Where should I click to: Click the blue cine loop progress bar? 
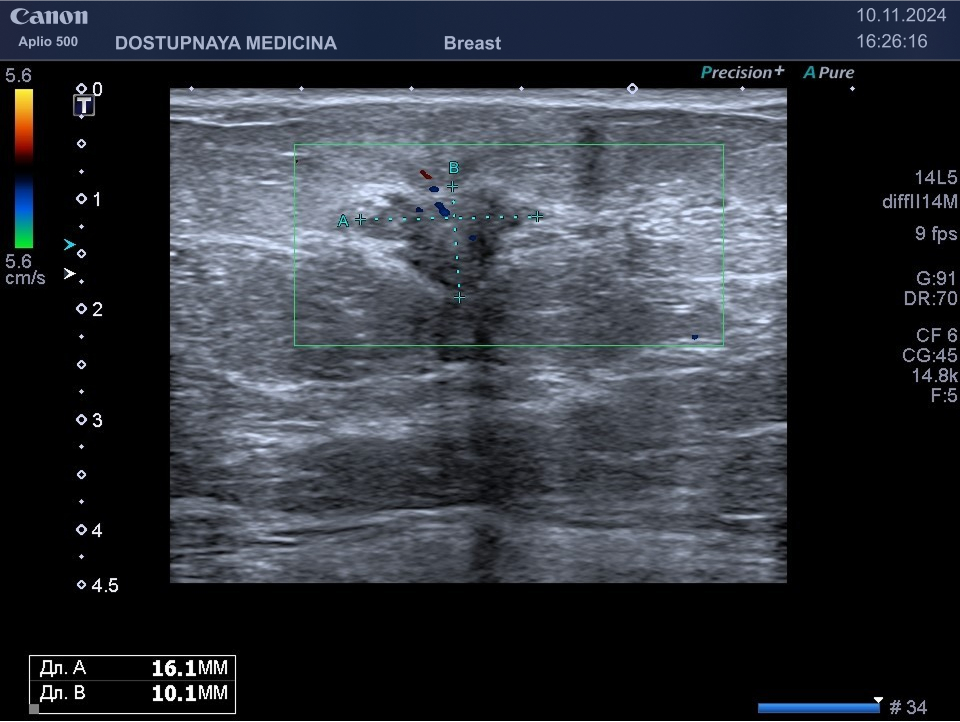pyautogui.click(x=818, y=708)
